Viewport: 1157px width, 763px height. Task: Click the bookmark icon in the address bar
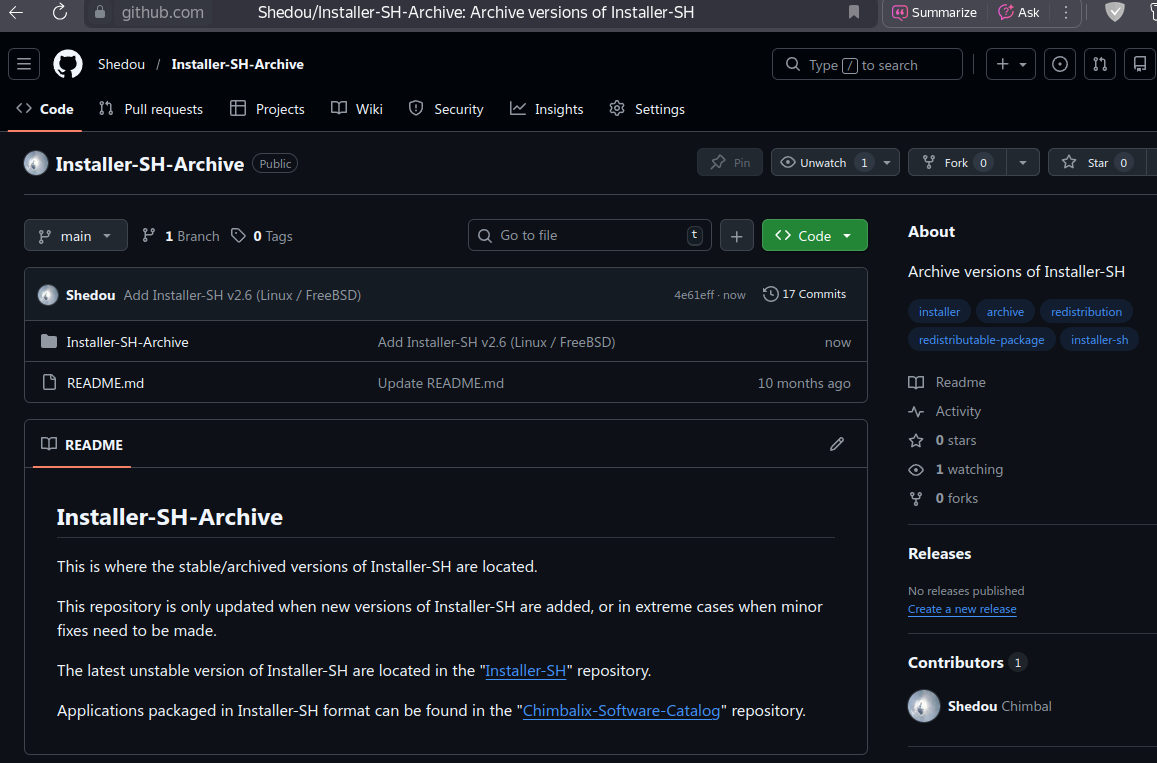click(854, 13)
